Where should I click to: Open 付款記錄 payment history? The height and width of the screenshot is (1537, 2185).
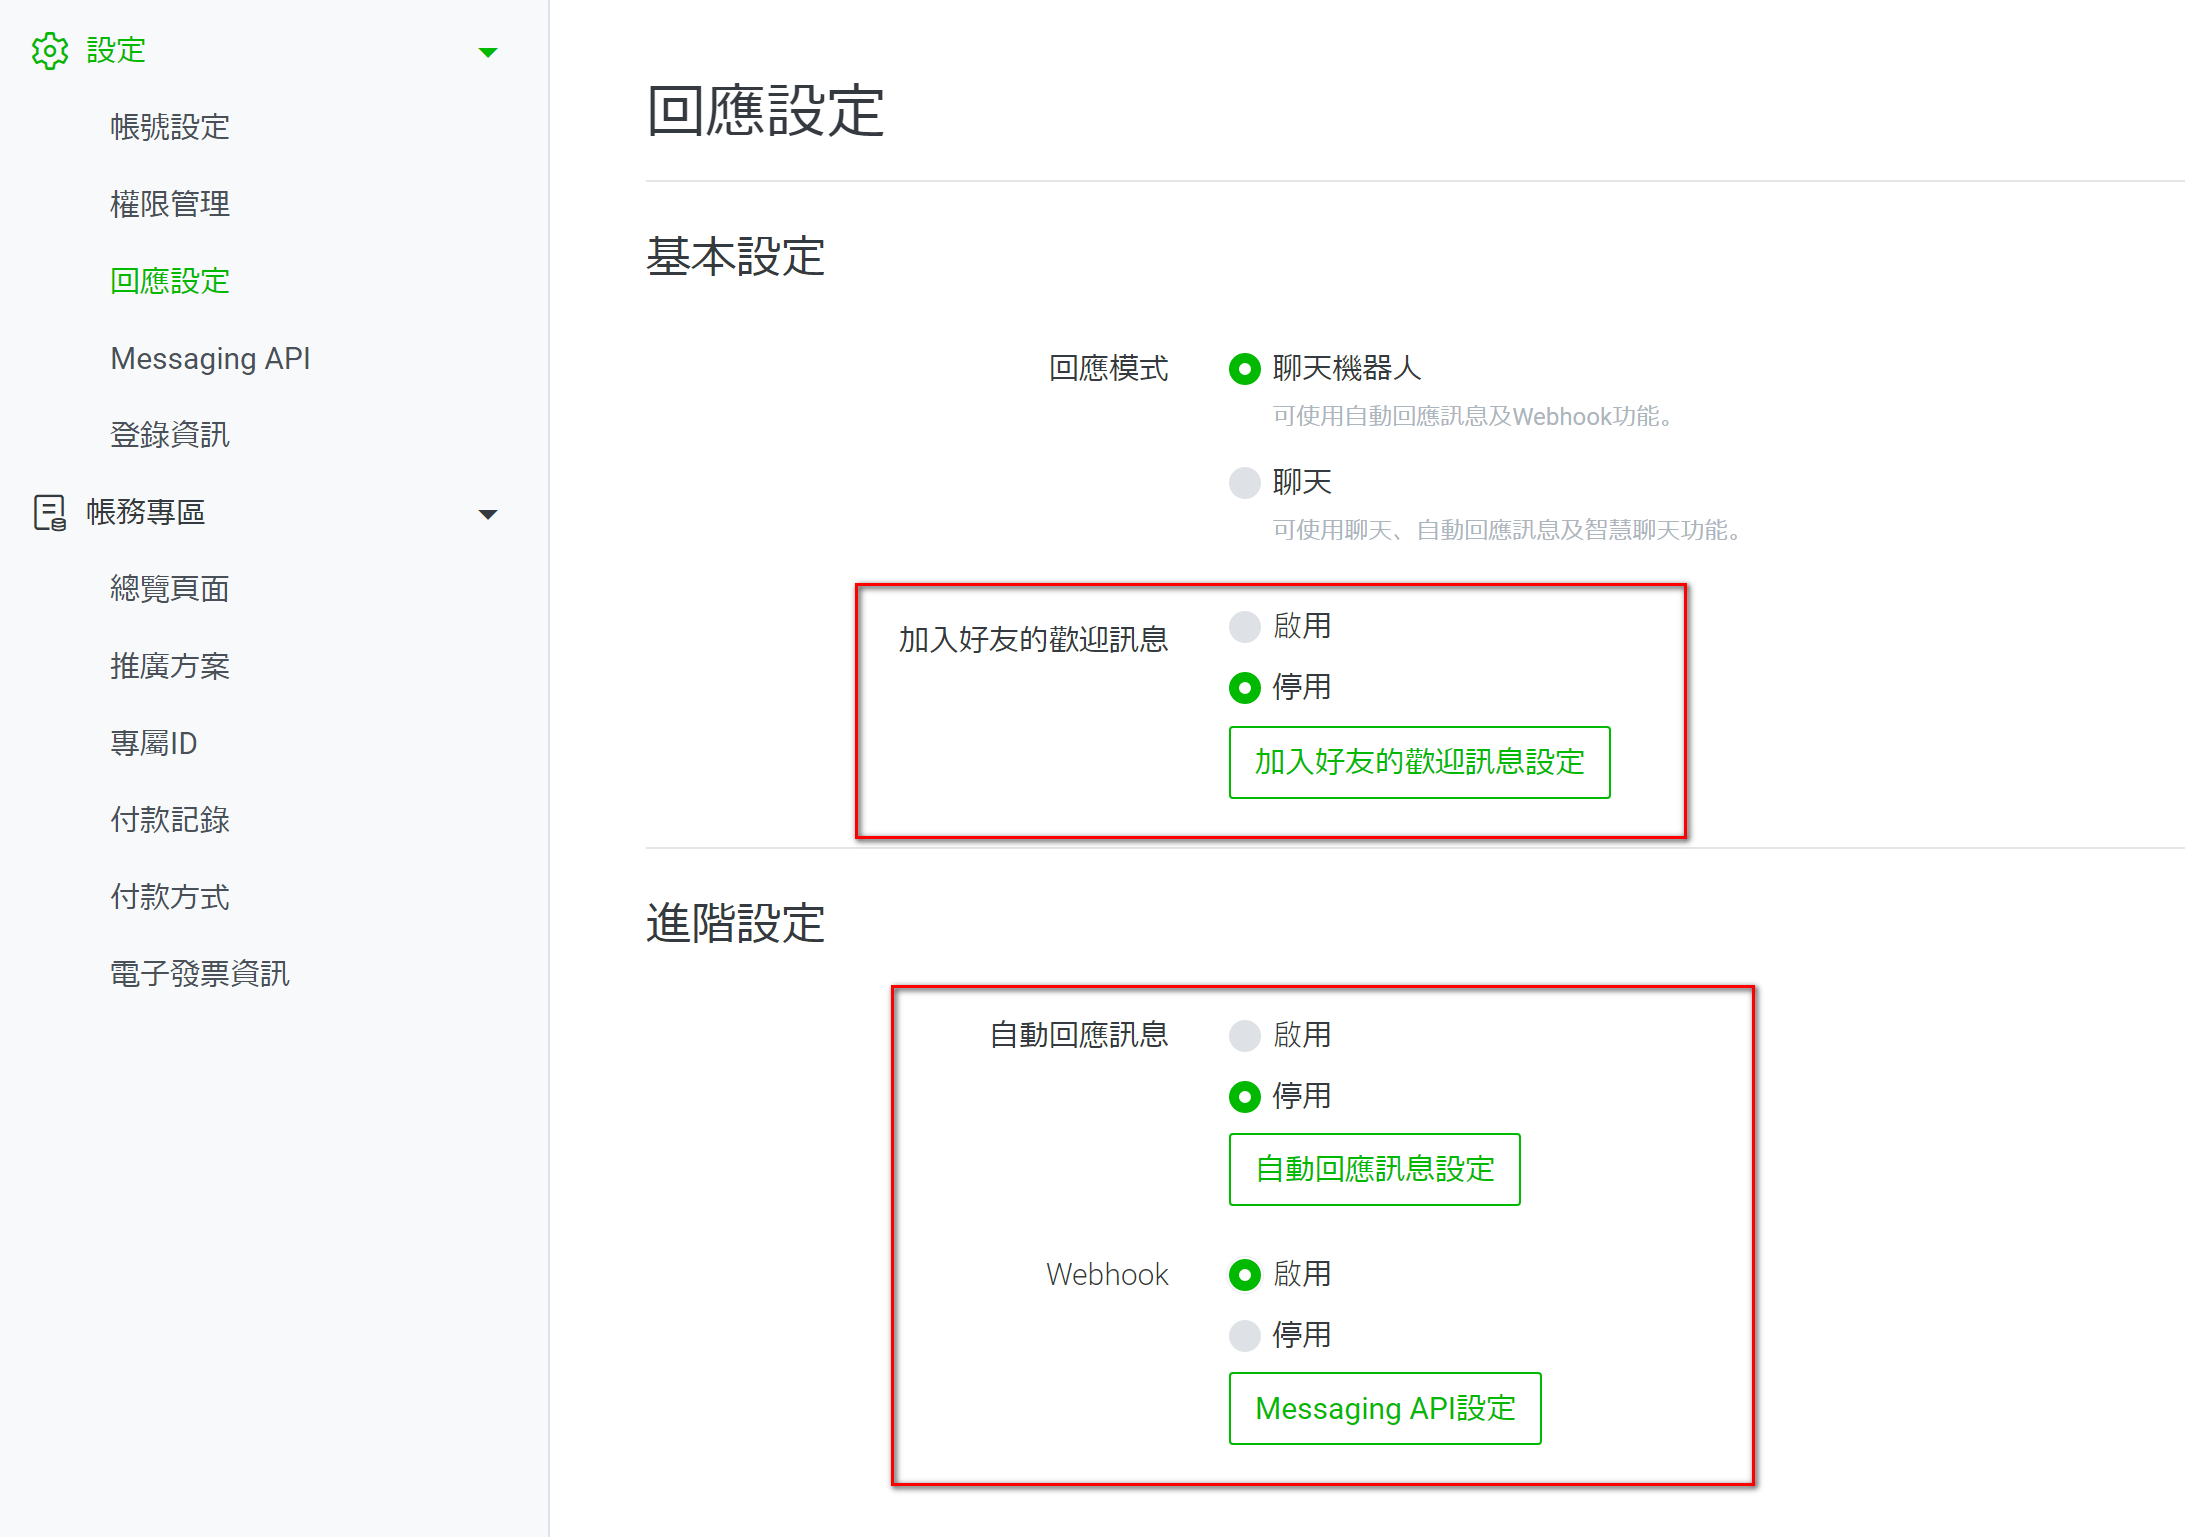click(169, 820)
